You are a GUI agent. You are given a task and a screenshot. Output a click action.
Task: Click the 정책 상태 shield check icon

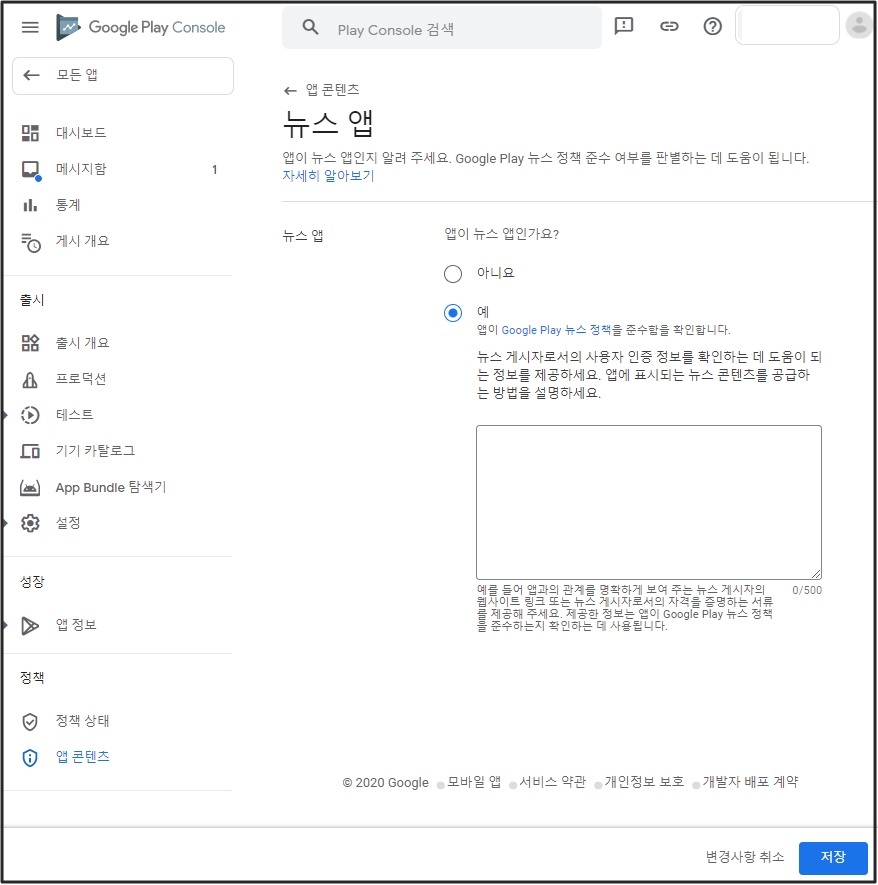point(30,721)
